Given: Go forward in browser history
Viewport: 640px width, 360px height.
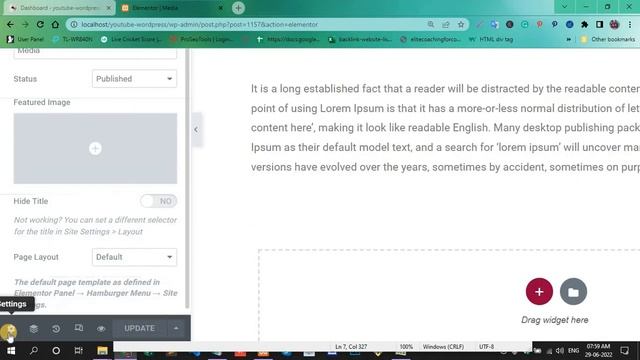Looking at the screenshot, I should point(25,24).
